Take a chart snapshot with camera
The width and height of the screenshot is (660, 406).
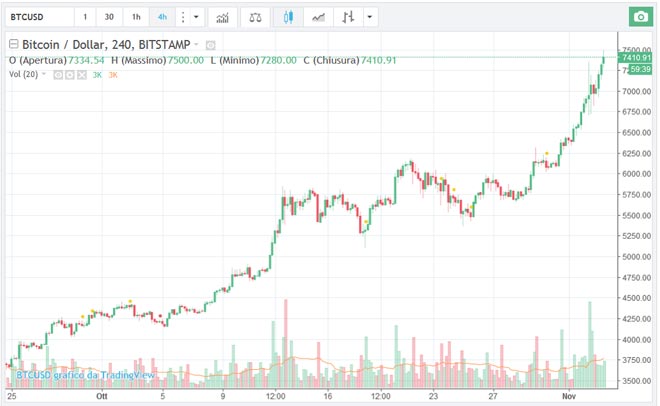(639, 17)
